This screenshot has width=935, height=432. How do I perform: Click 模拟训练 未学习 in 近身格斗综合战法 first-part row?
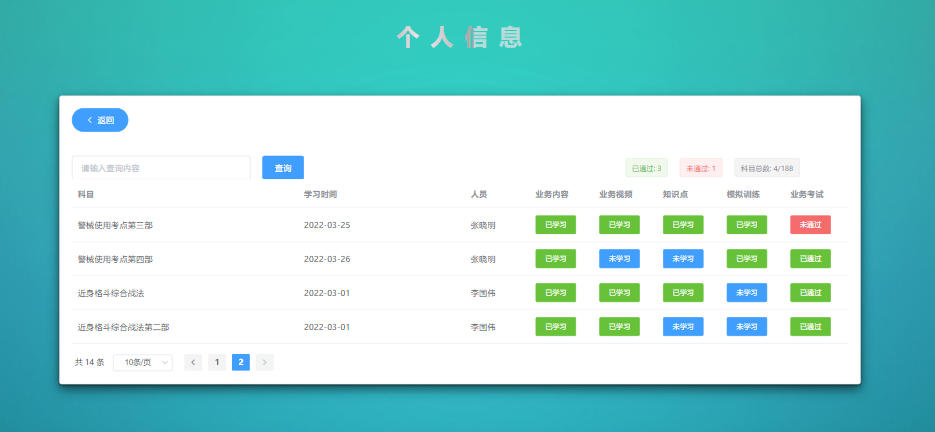coord(747,293)
